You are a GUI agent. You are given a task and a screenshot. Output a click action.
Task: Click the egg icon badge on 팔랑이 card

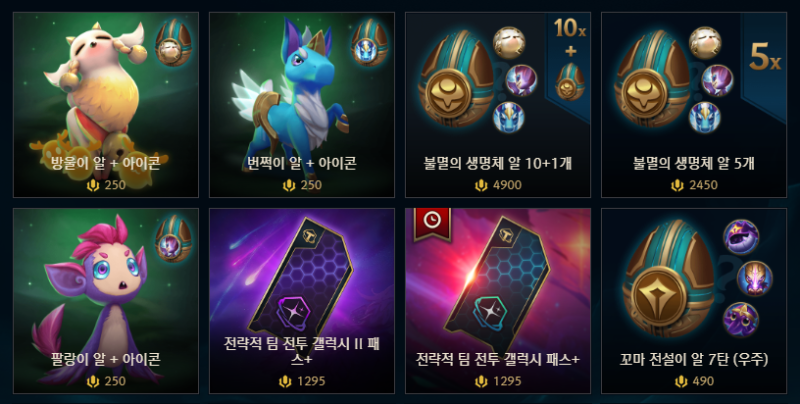point(173,239)
